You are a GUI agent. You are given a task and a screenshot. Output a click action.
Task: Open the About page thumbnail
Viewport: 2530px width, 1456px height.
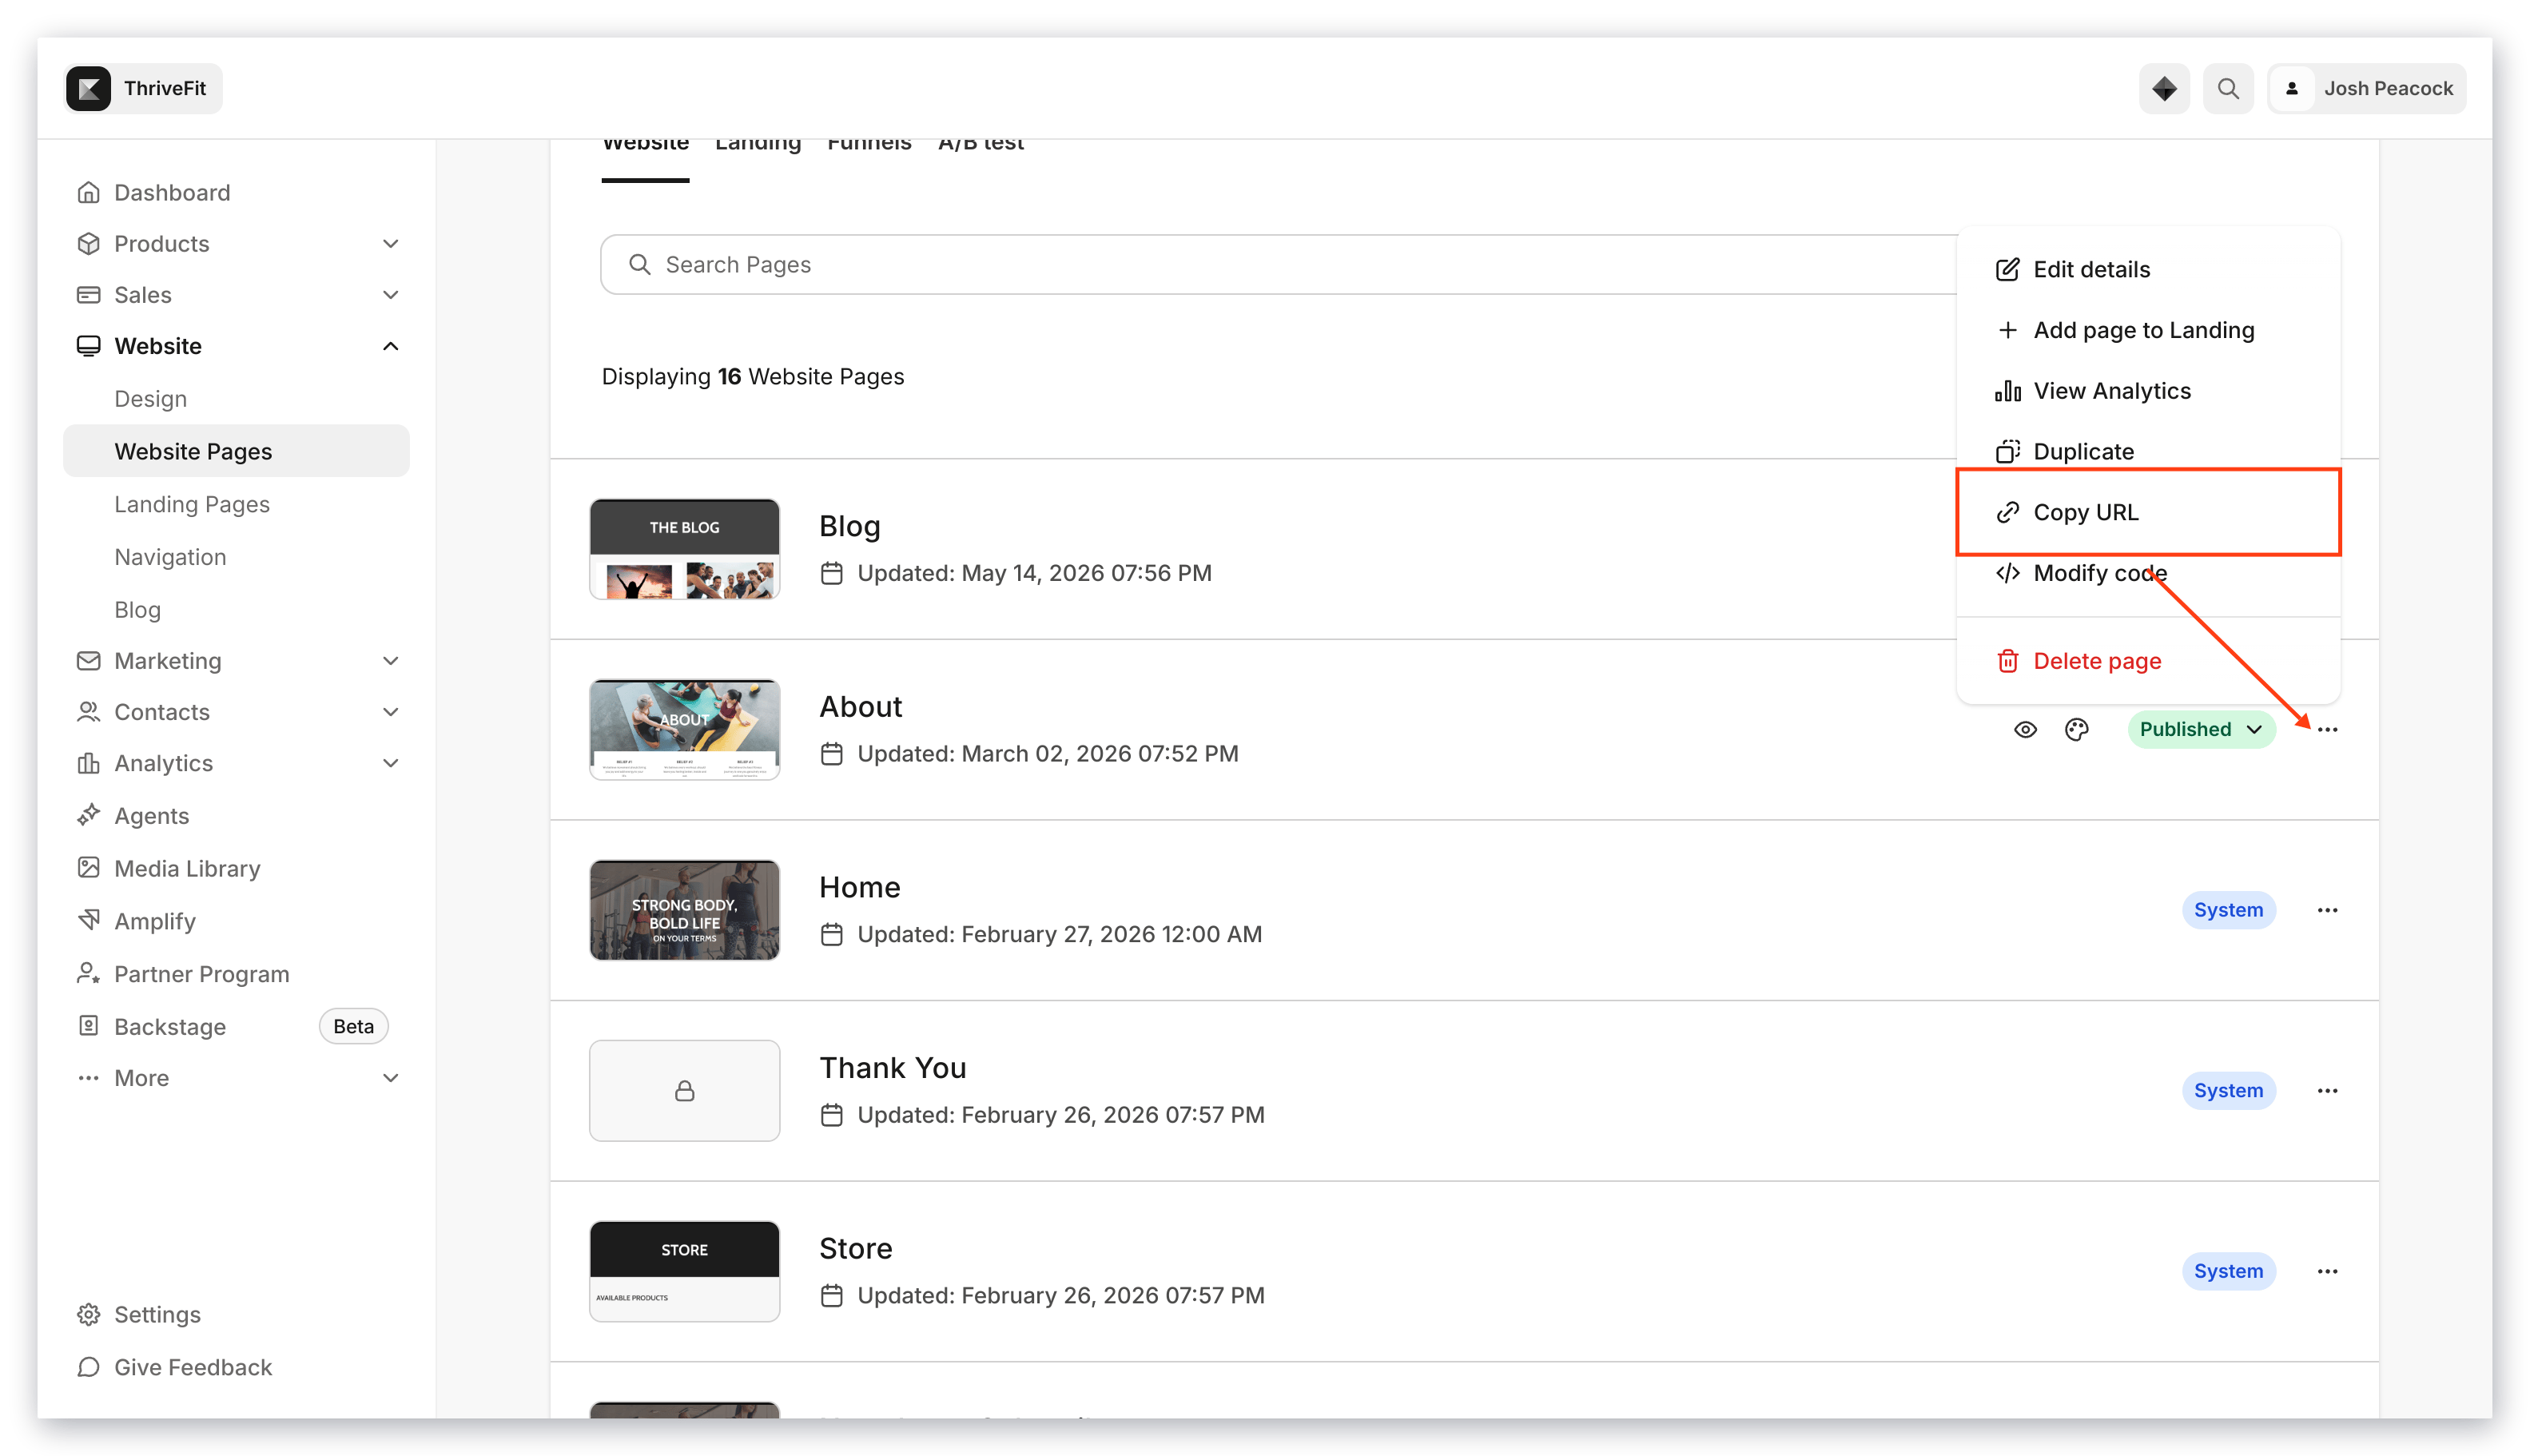point(684,729)
